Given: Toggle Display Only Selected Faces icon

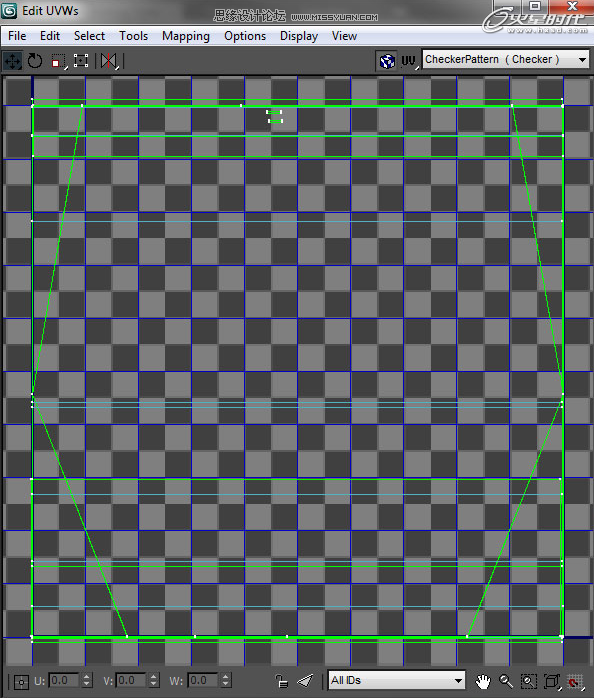Looking at the screenshot, I should (305, 681).
